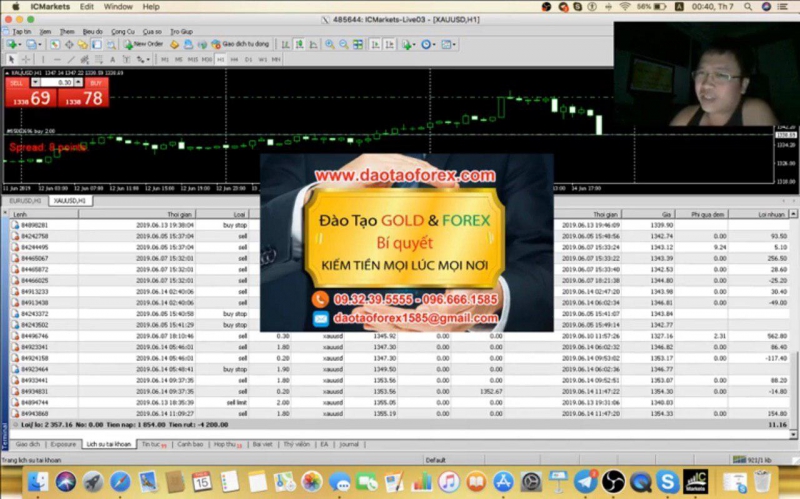This screenshot has width=800, height=499.
Task: Click the red BUY 1338.78 button
Action: (83, 97)
